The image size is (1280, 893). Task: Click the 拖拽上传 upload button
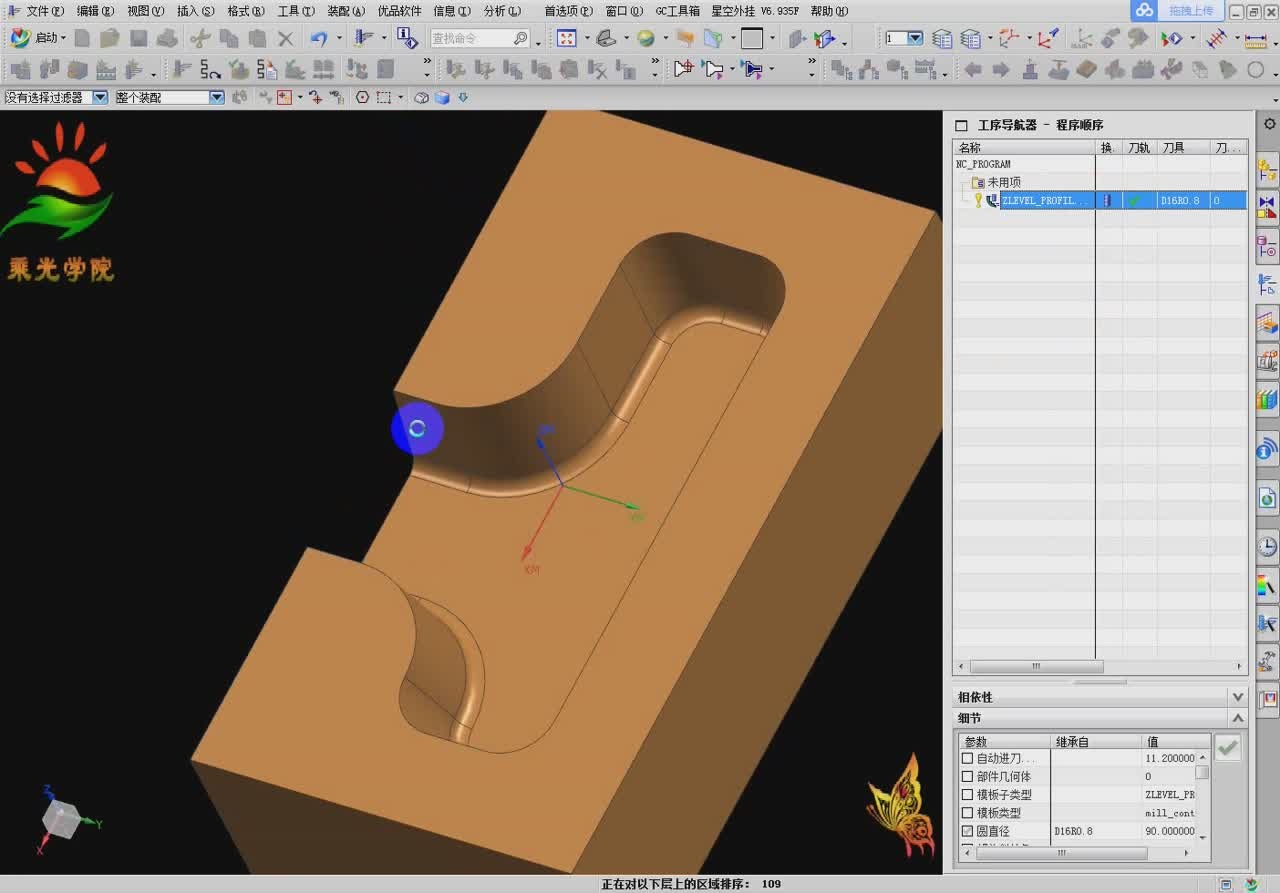tap(1190, 10)
